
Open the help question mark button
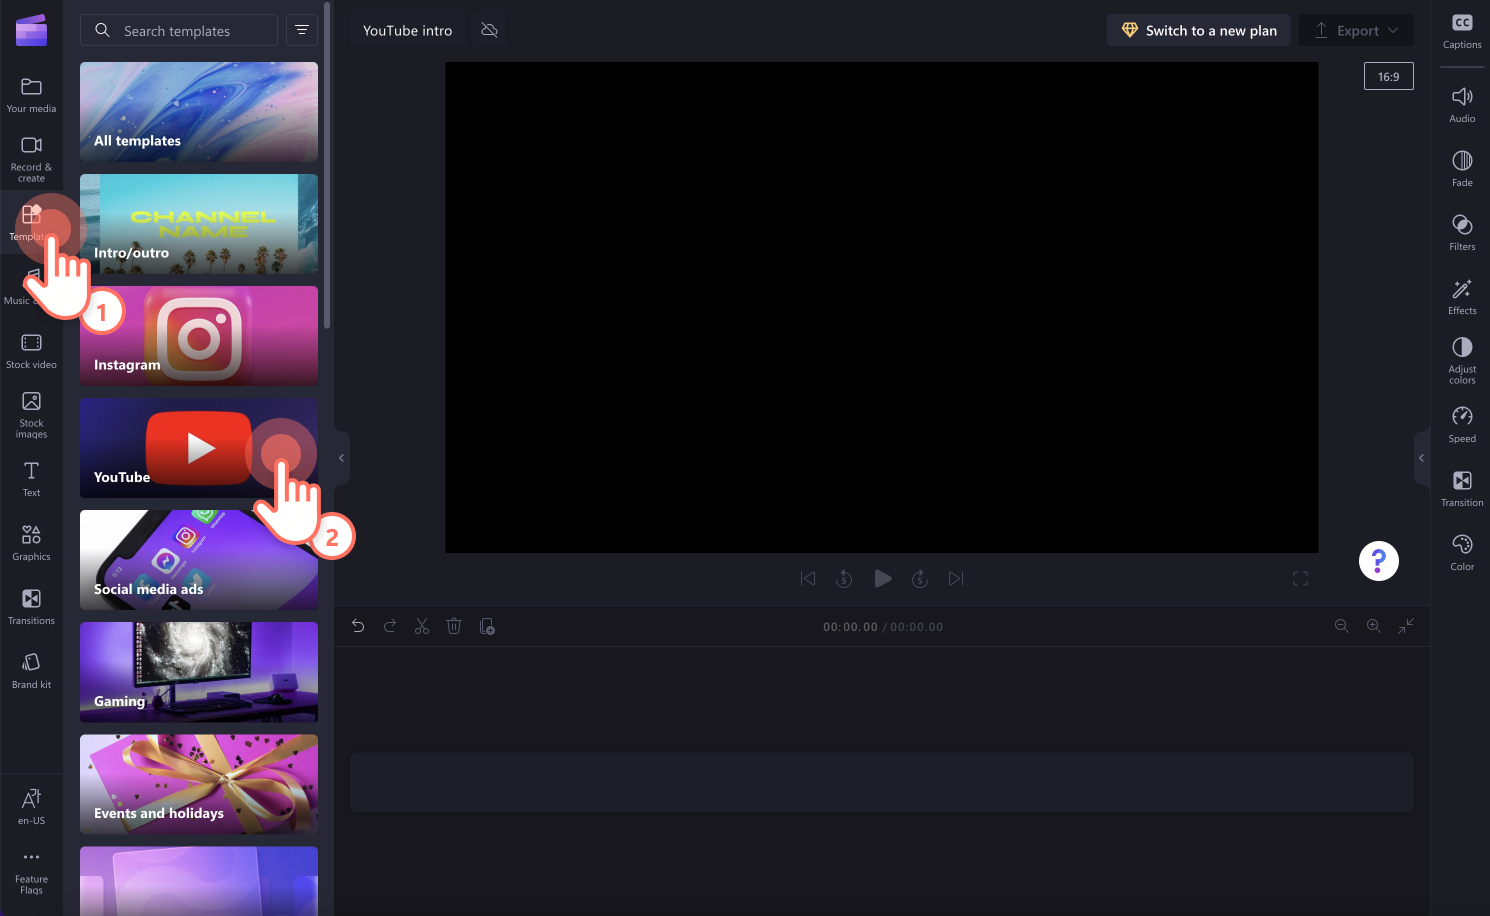1378,561
